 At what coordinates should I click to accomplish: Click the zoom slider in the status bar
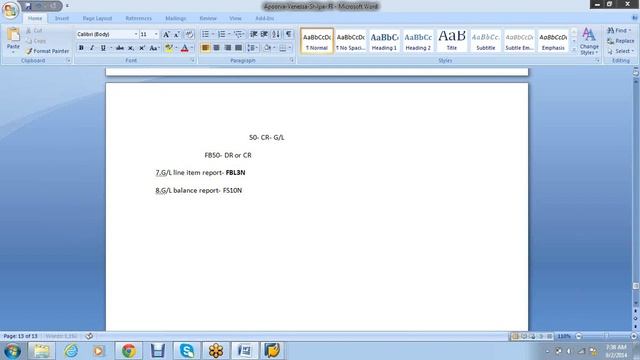click(606, 336)
